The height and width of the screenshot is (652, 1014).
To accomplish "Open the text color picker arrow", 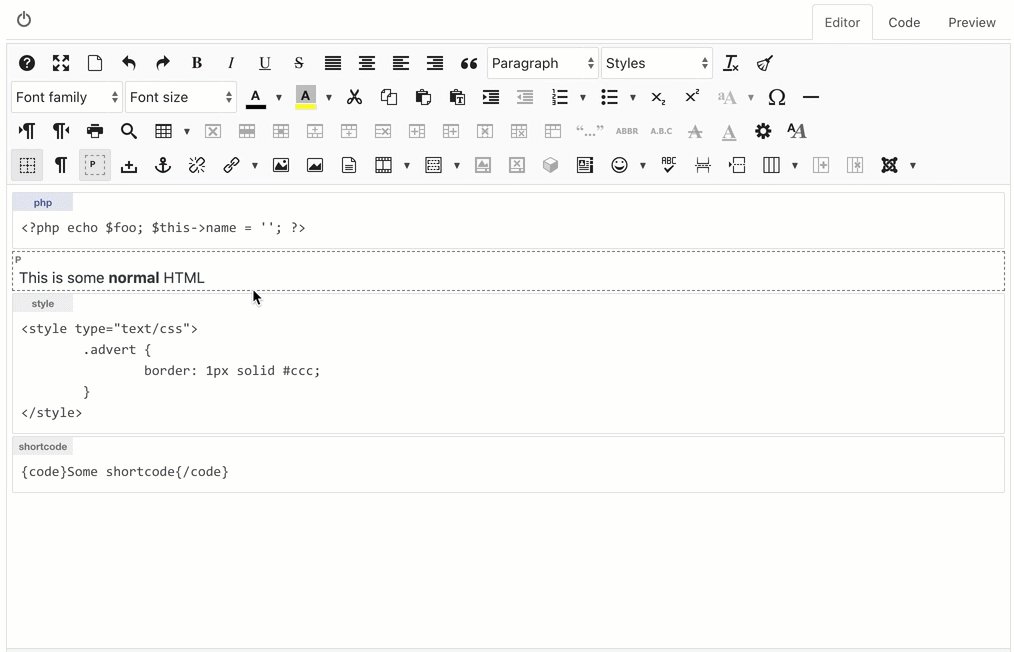I will point(279,97).
